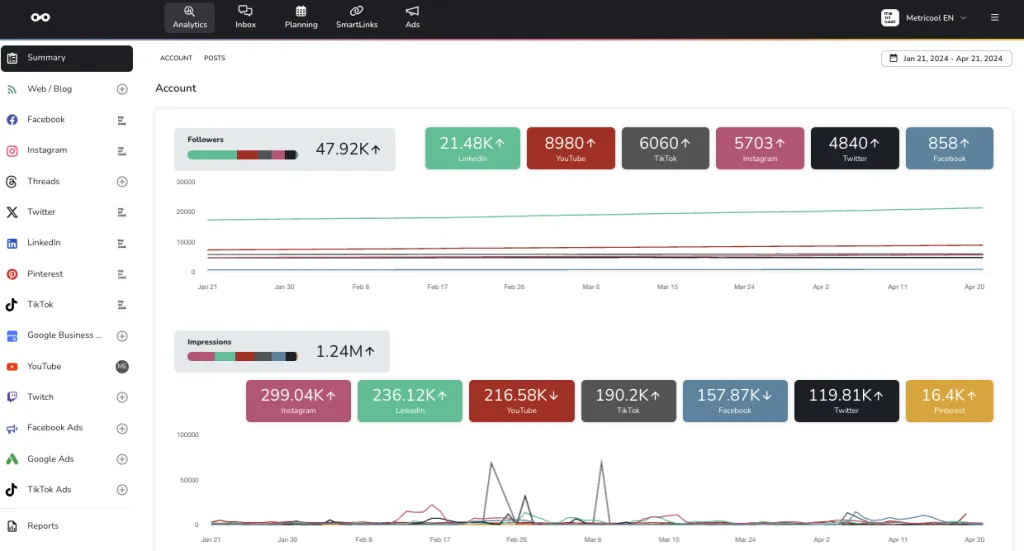The image size is (1024, 551).
Task: Switch to the ACCOUNT tab
Action: [176, 58]
